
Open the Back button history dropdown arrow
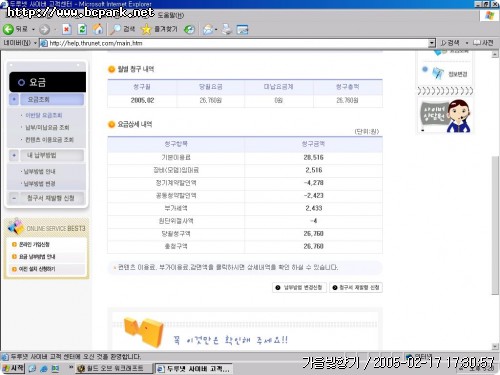33,30
